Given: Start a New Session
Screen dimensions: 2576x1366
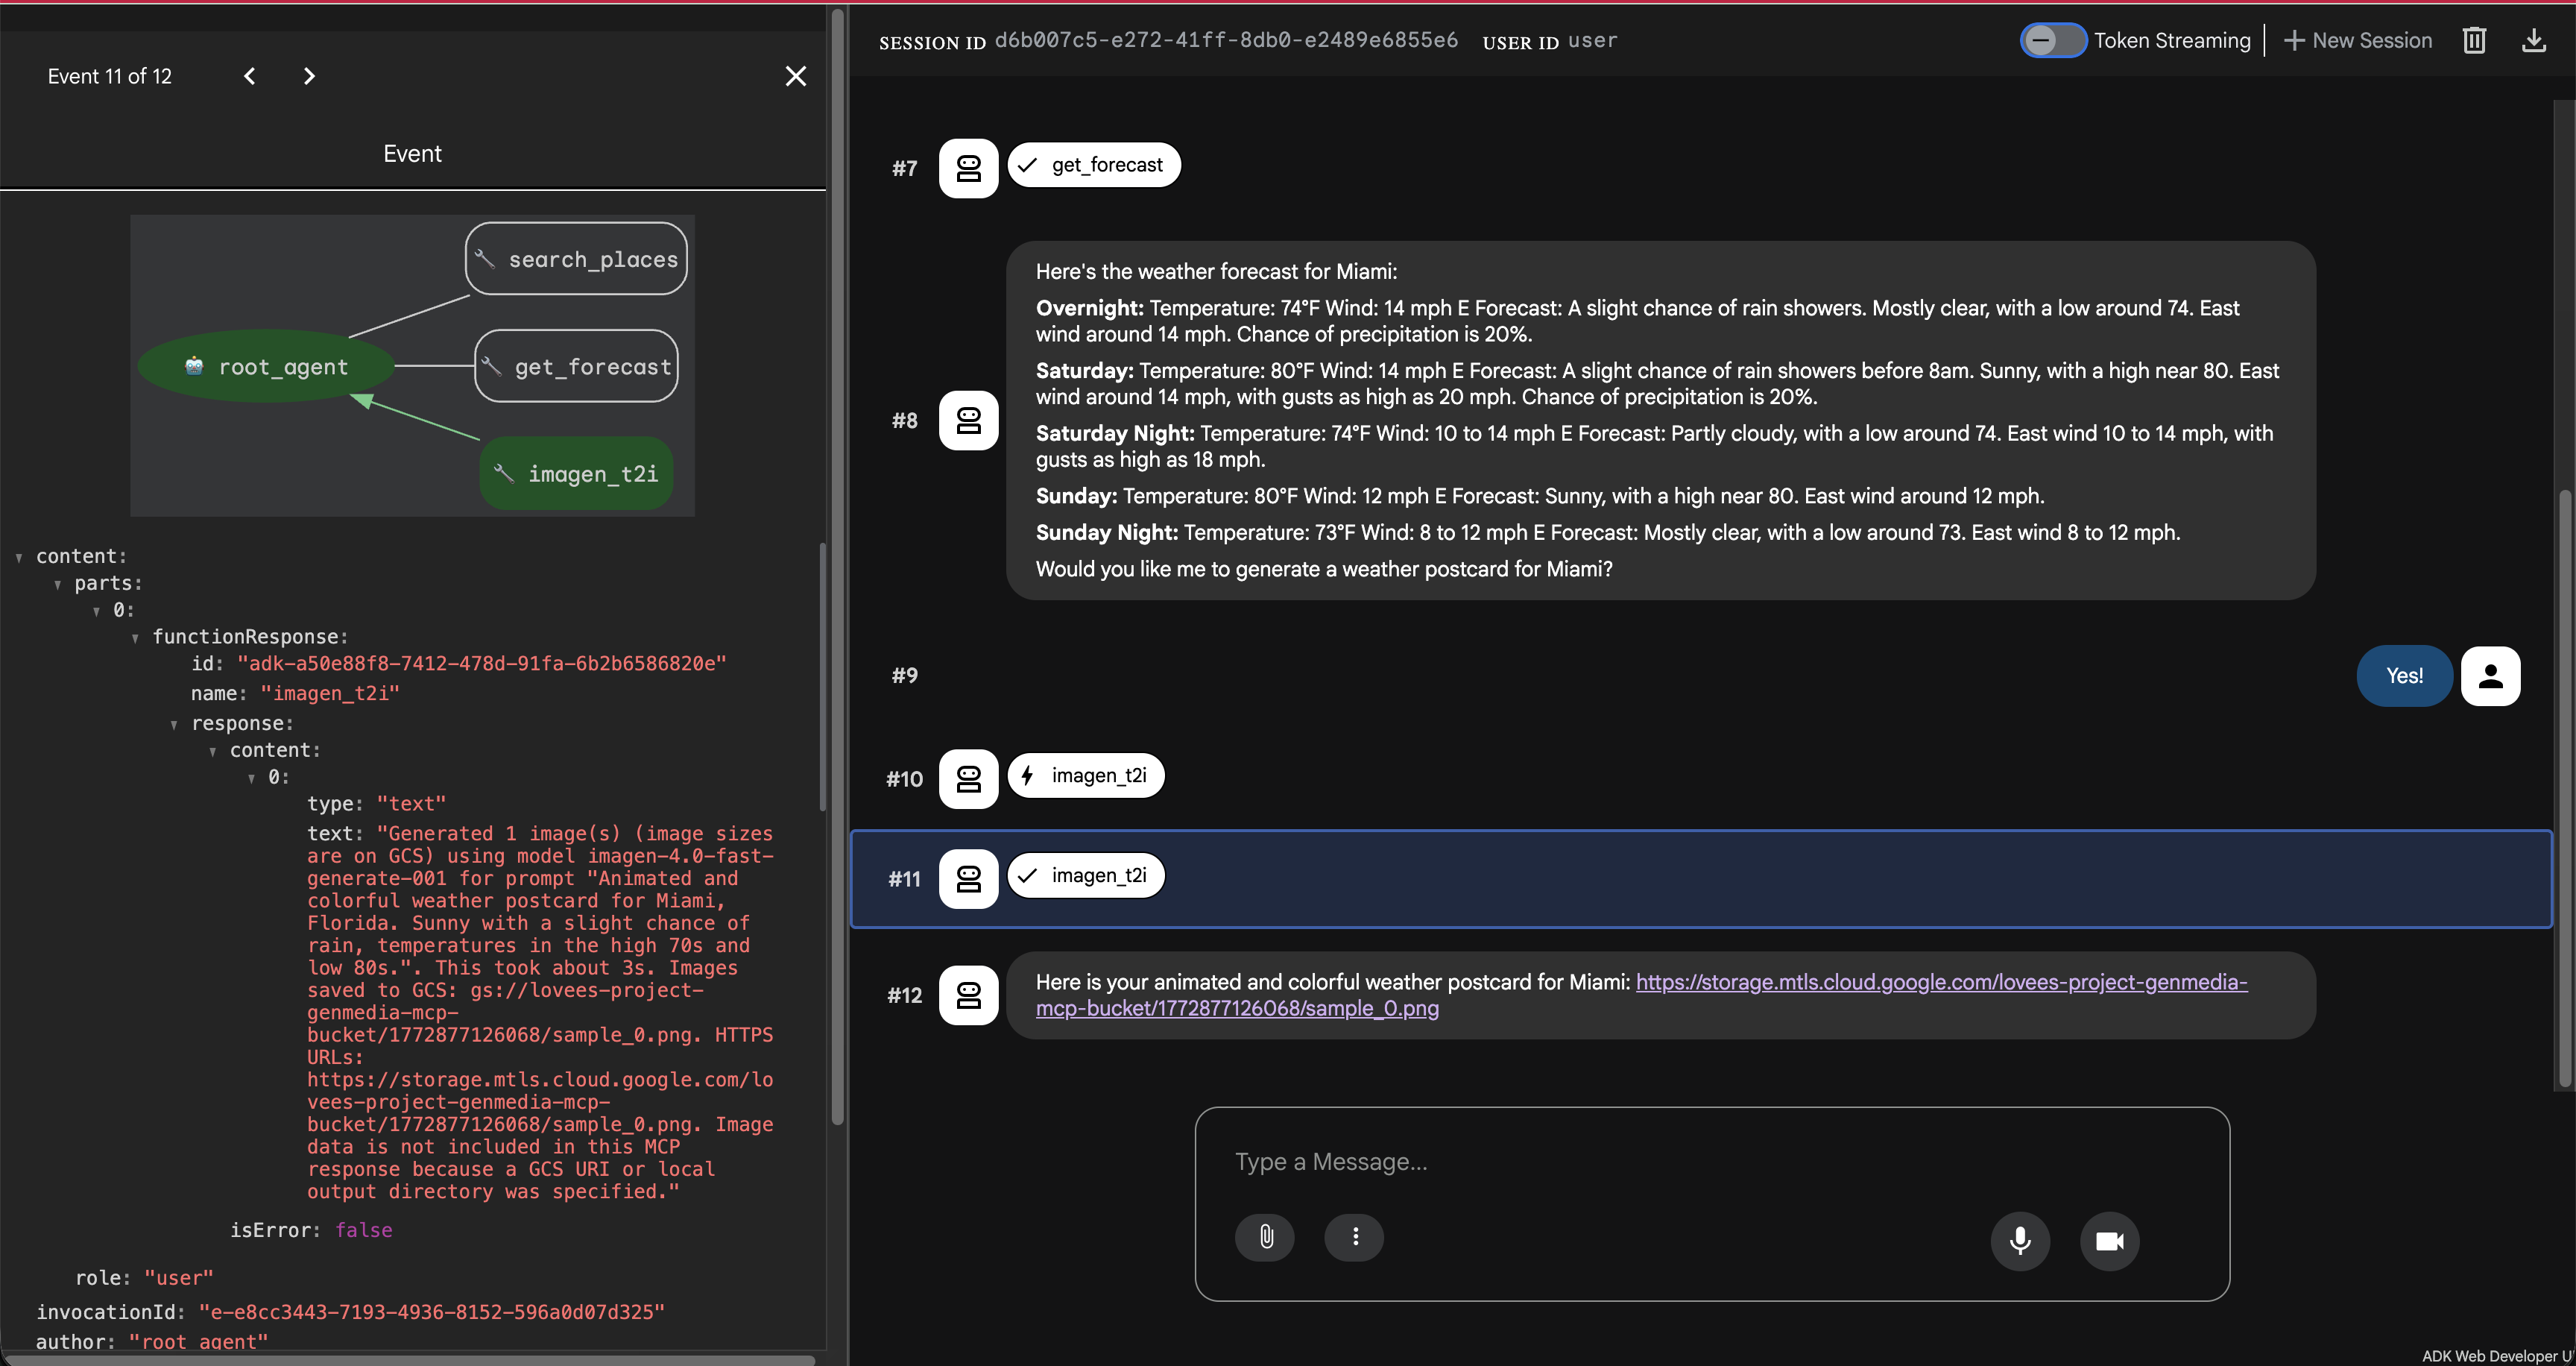Looking at the screenshot, I should 2358,41.
